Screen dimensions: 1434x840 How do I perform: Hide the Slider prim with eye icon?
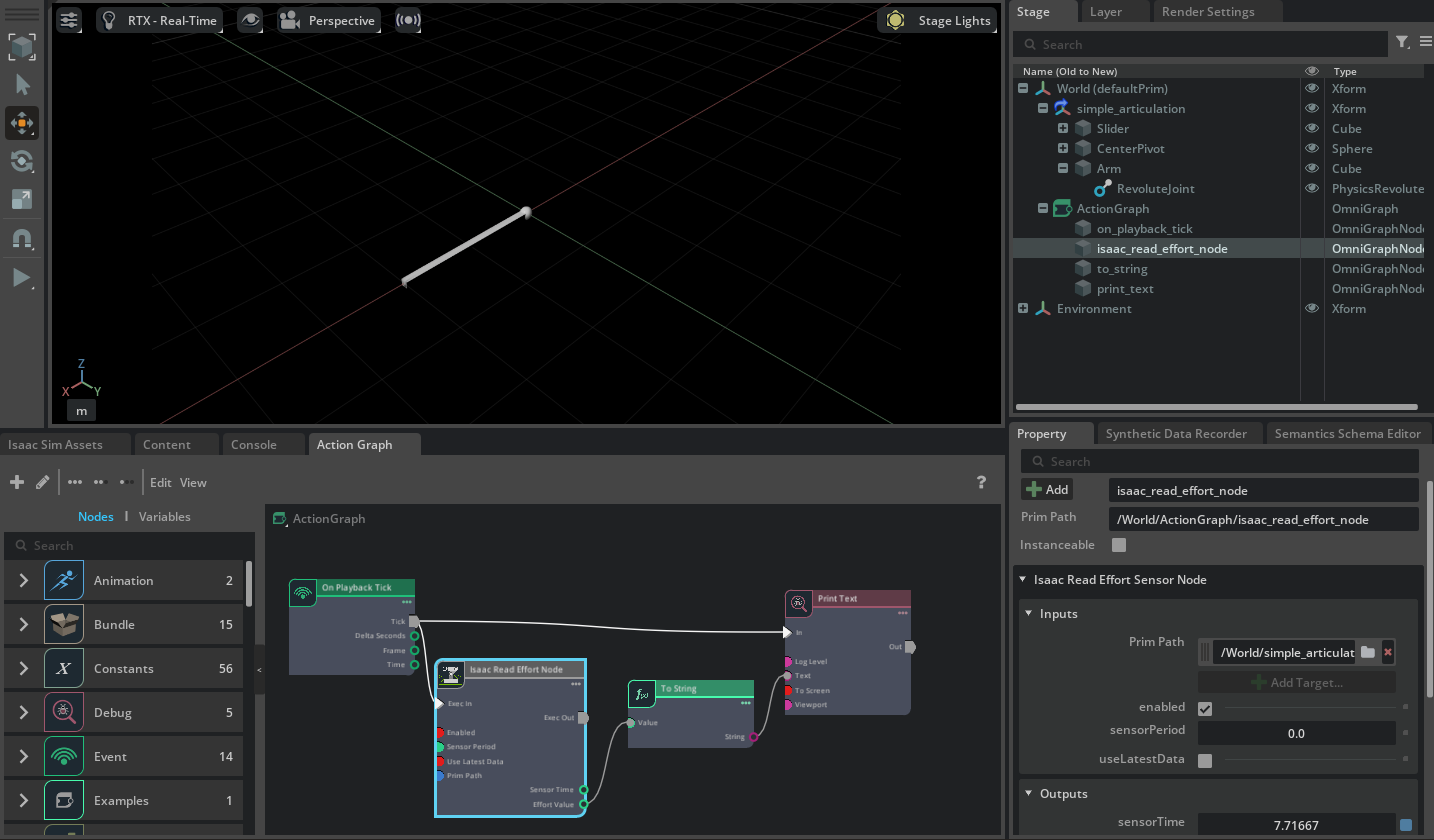click(x=1312, y=129)
